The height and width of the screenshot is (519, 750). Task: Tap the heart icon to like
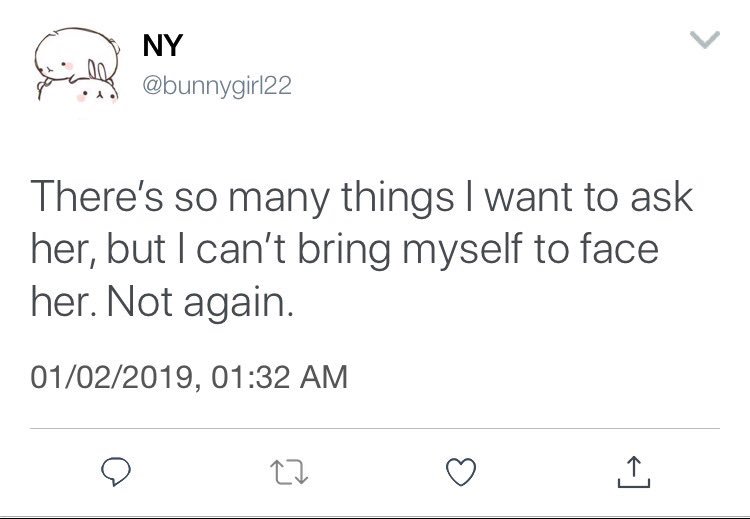[461, 469]
